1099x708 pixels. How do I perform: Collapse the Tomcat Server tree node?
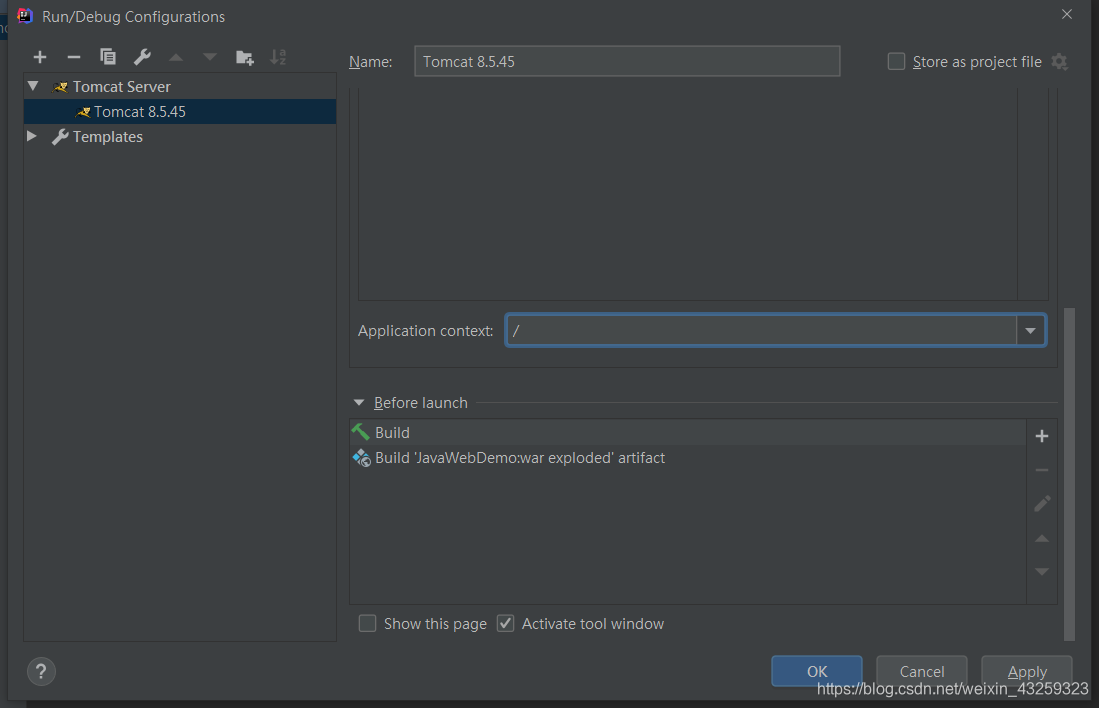(x=33, y=86)
